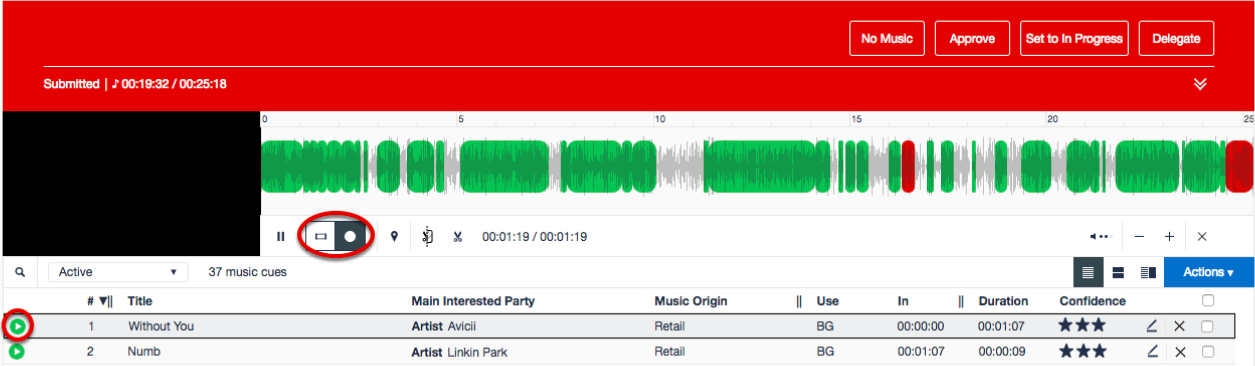1255x366 pixels.
Task: Open the Actions dropdown menu
Action: [x=1208, y=272]
